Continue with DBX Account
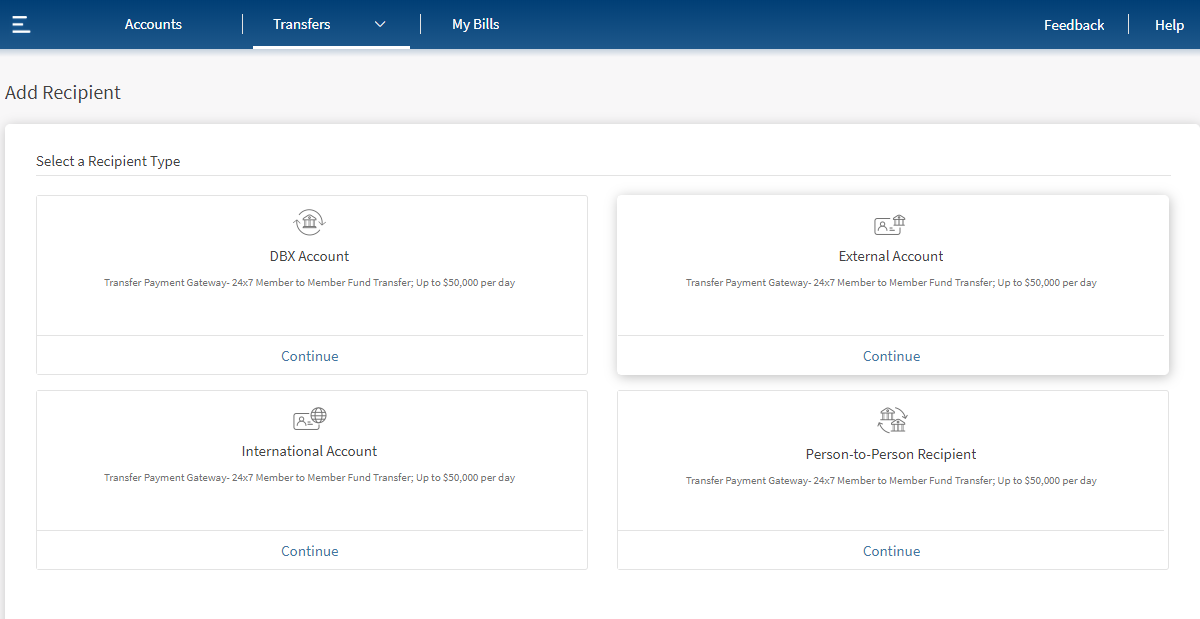 (310, 356)
